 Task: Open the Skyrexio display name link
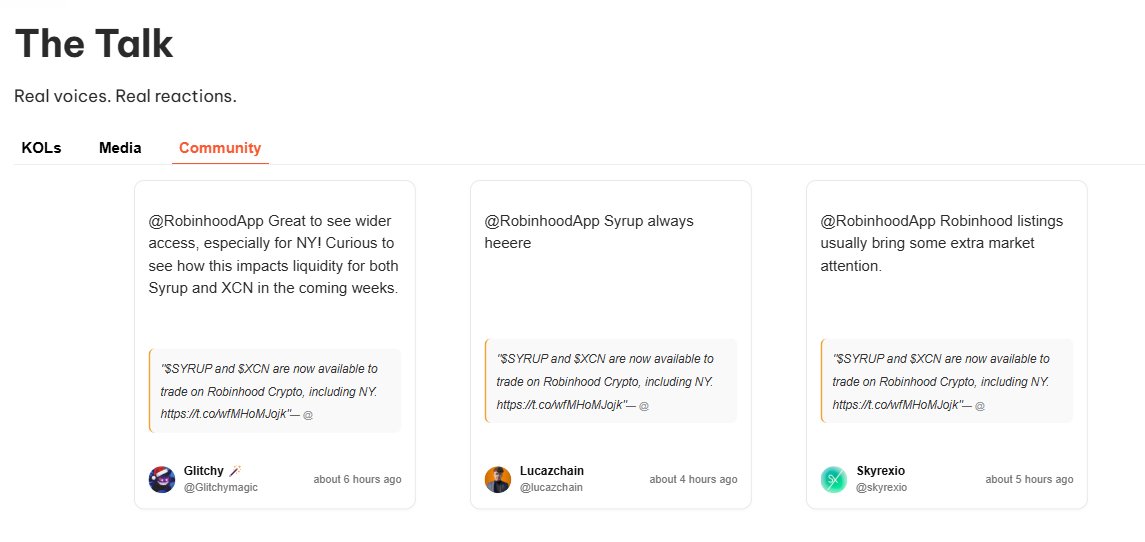(x=881, y=471)
